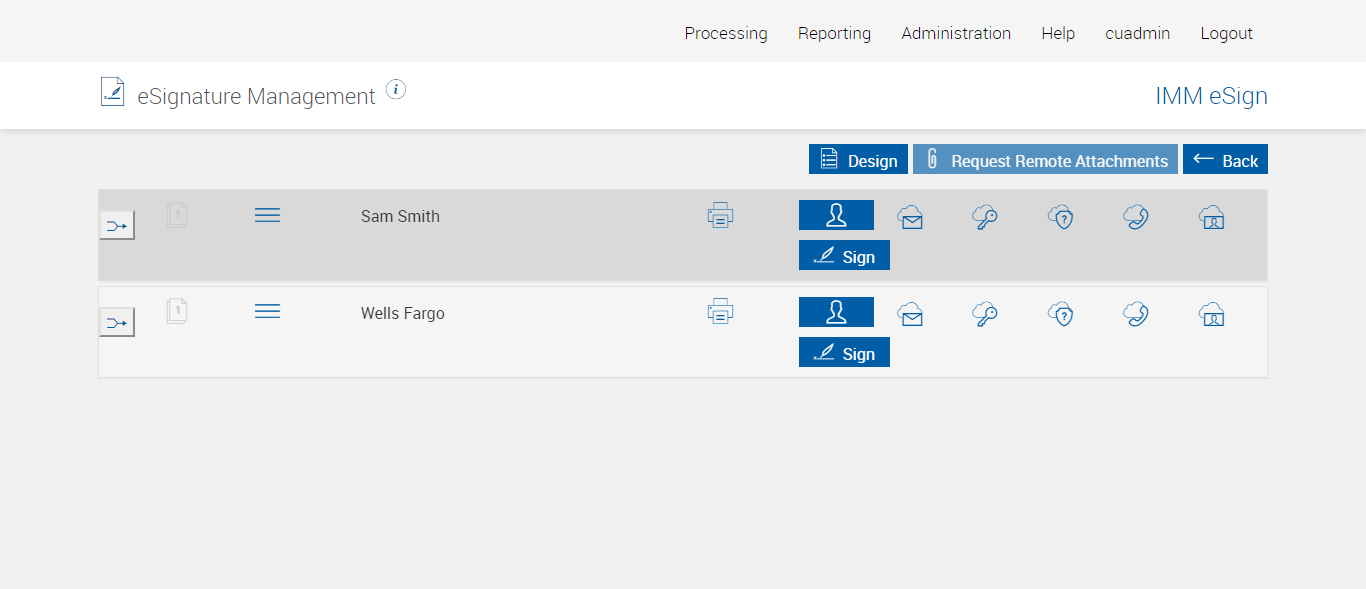
Task: Open the Administration menu
Action: click(956, 33)
